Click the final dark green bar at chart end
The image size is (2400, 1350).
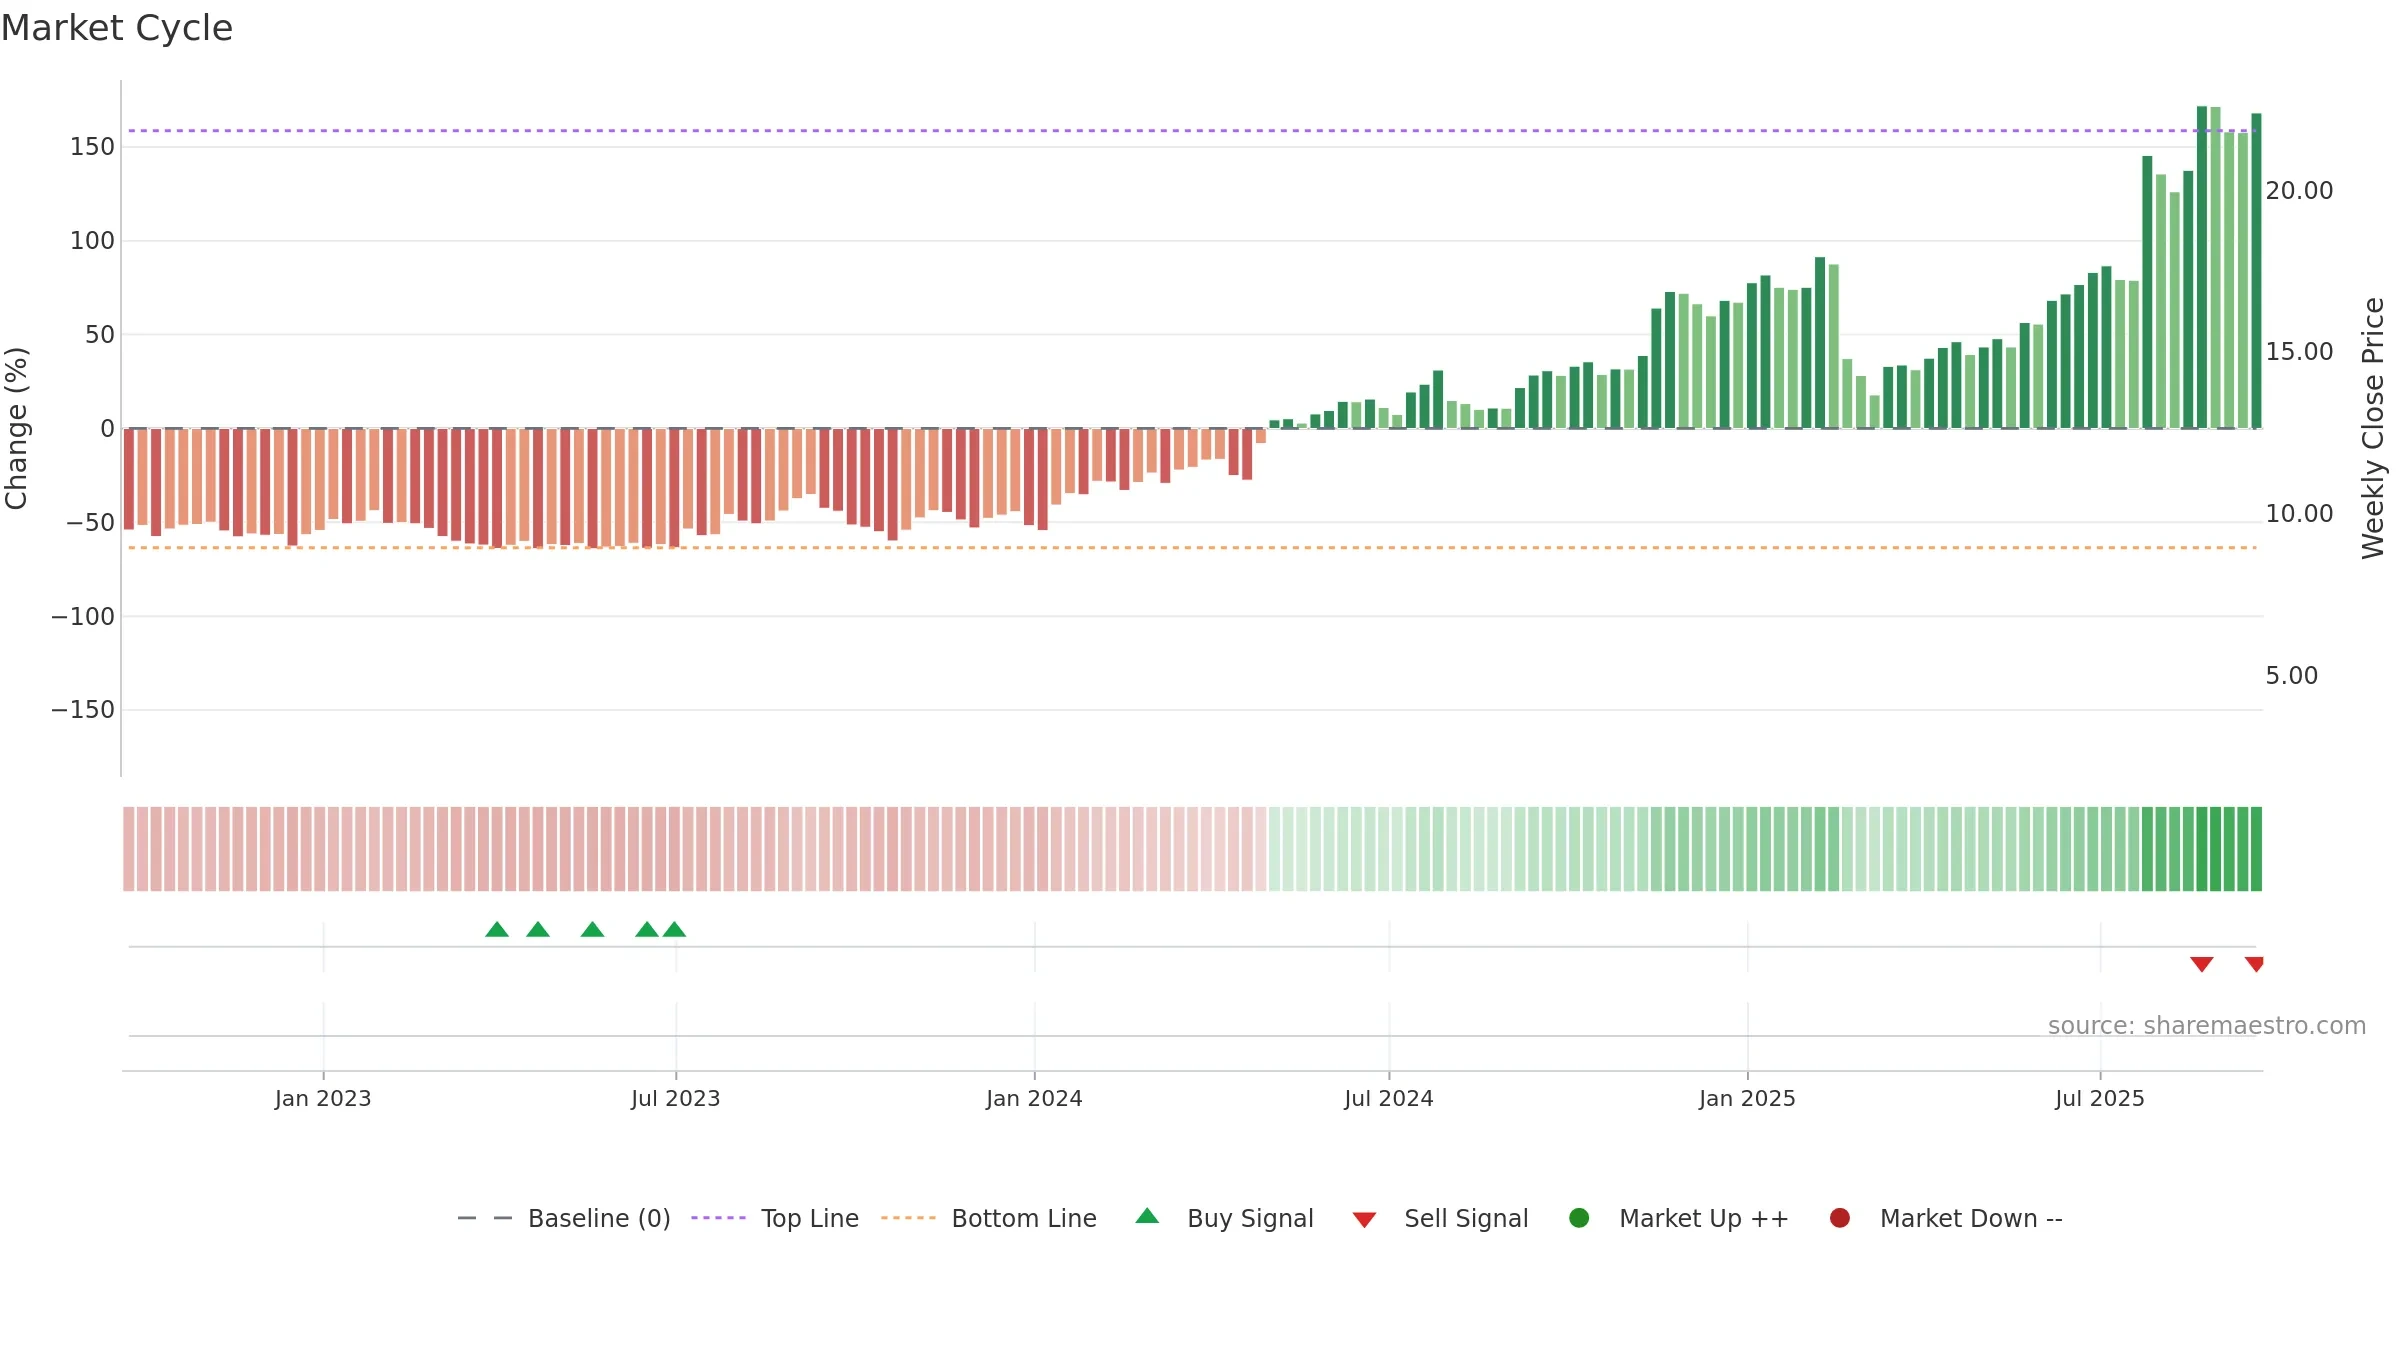[x=2256, y=270]
